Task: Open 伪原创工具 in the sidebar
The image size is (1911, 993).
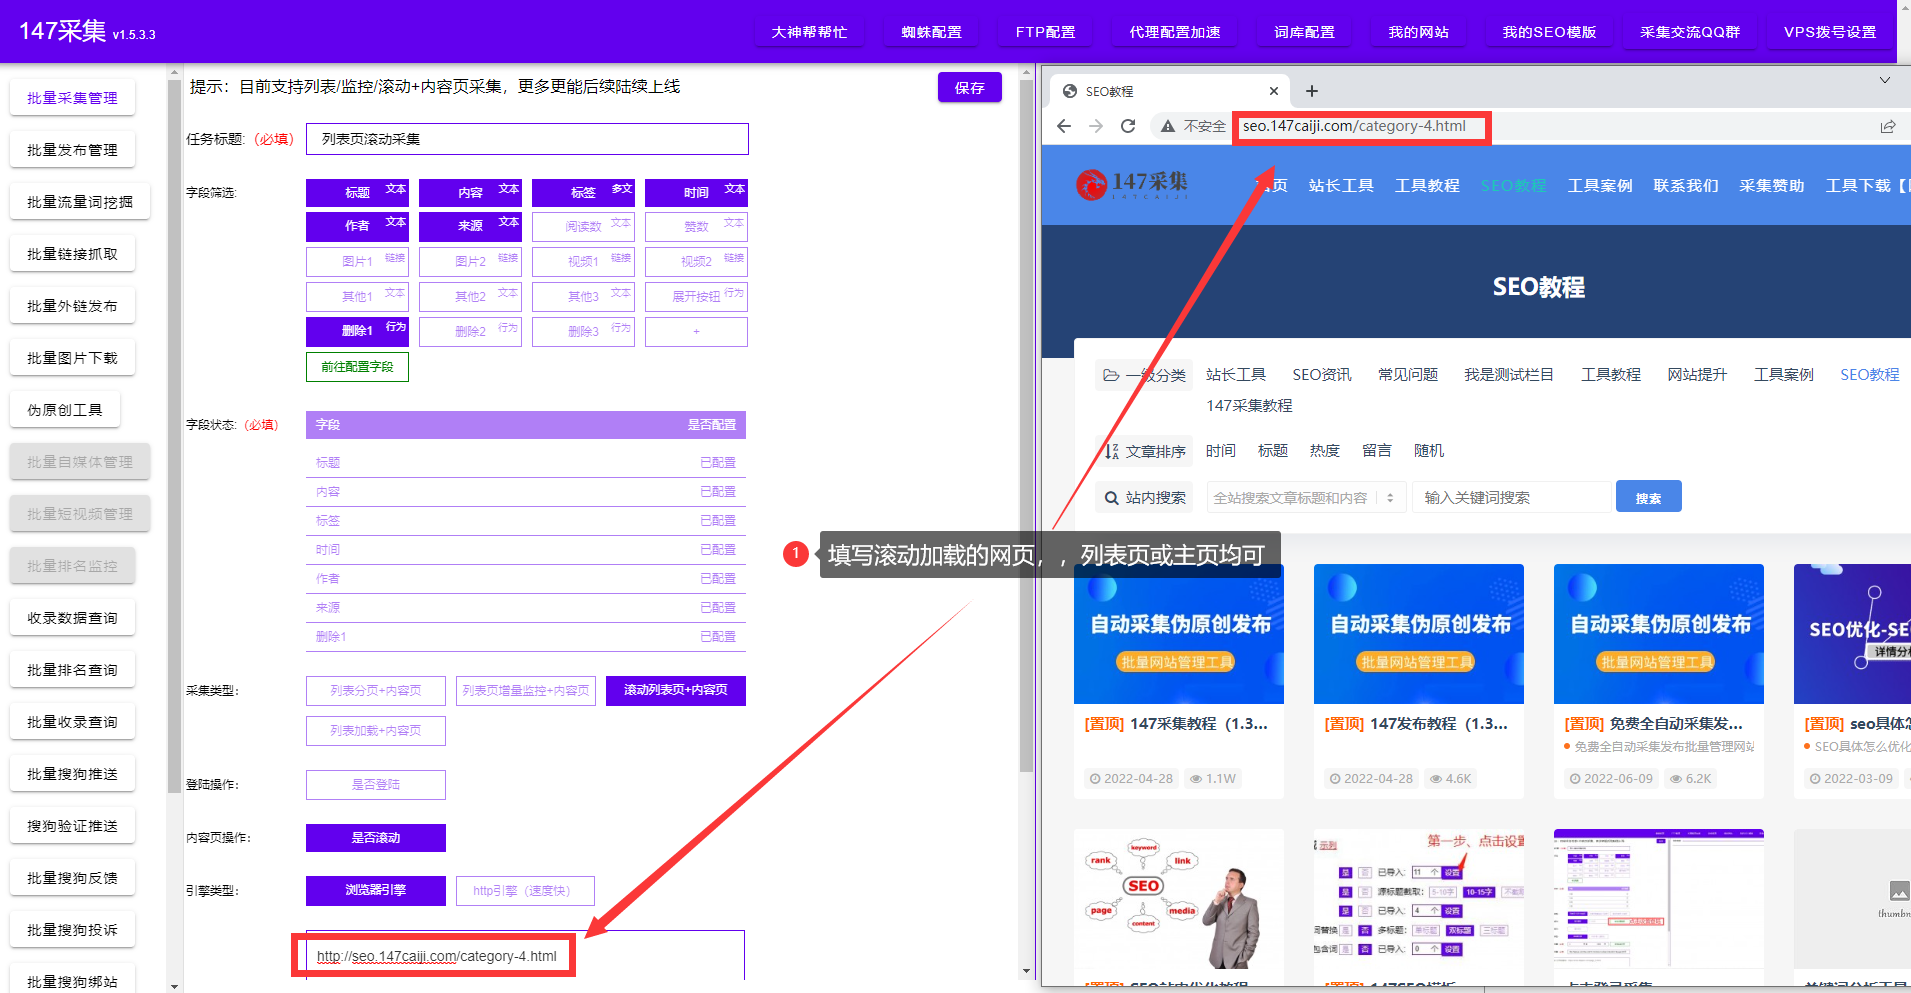Action: coord(65,410)
